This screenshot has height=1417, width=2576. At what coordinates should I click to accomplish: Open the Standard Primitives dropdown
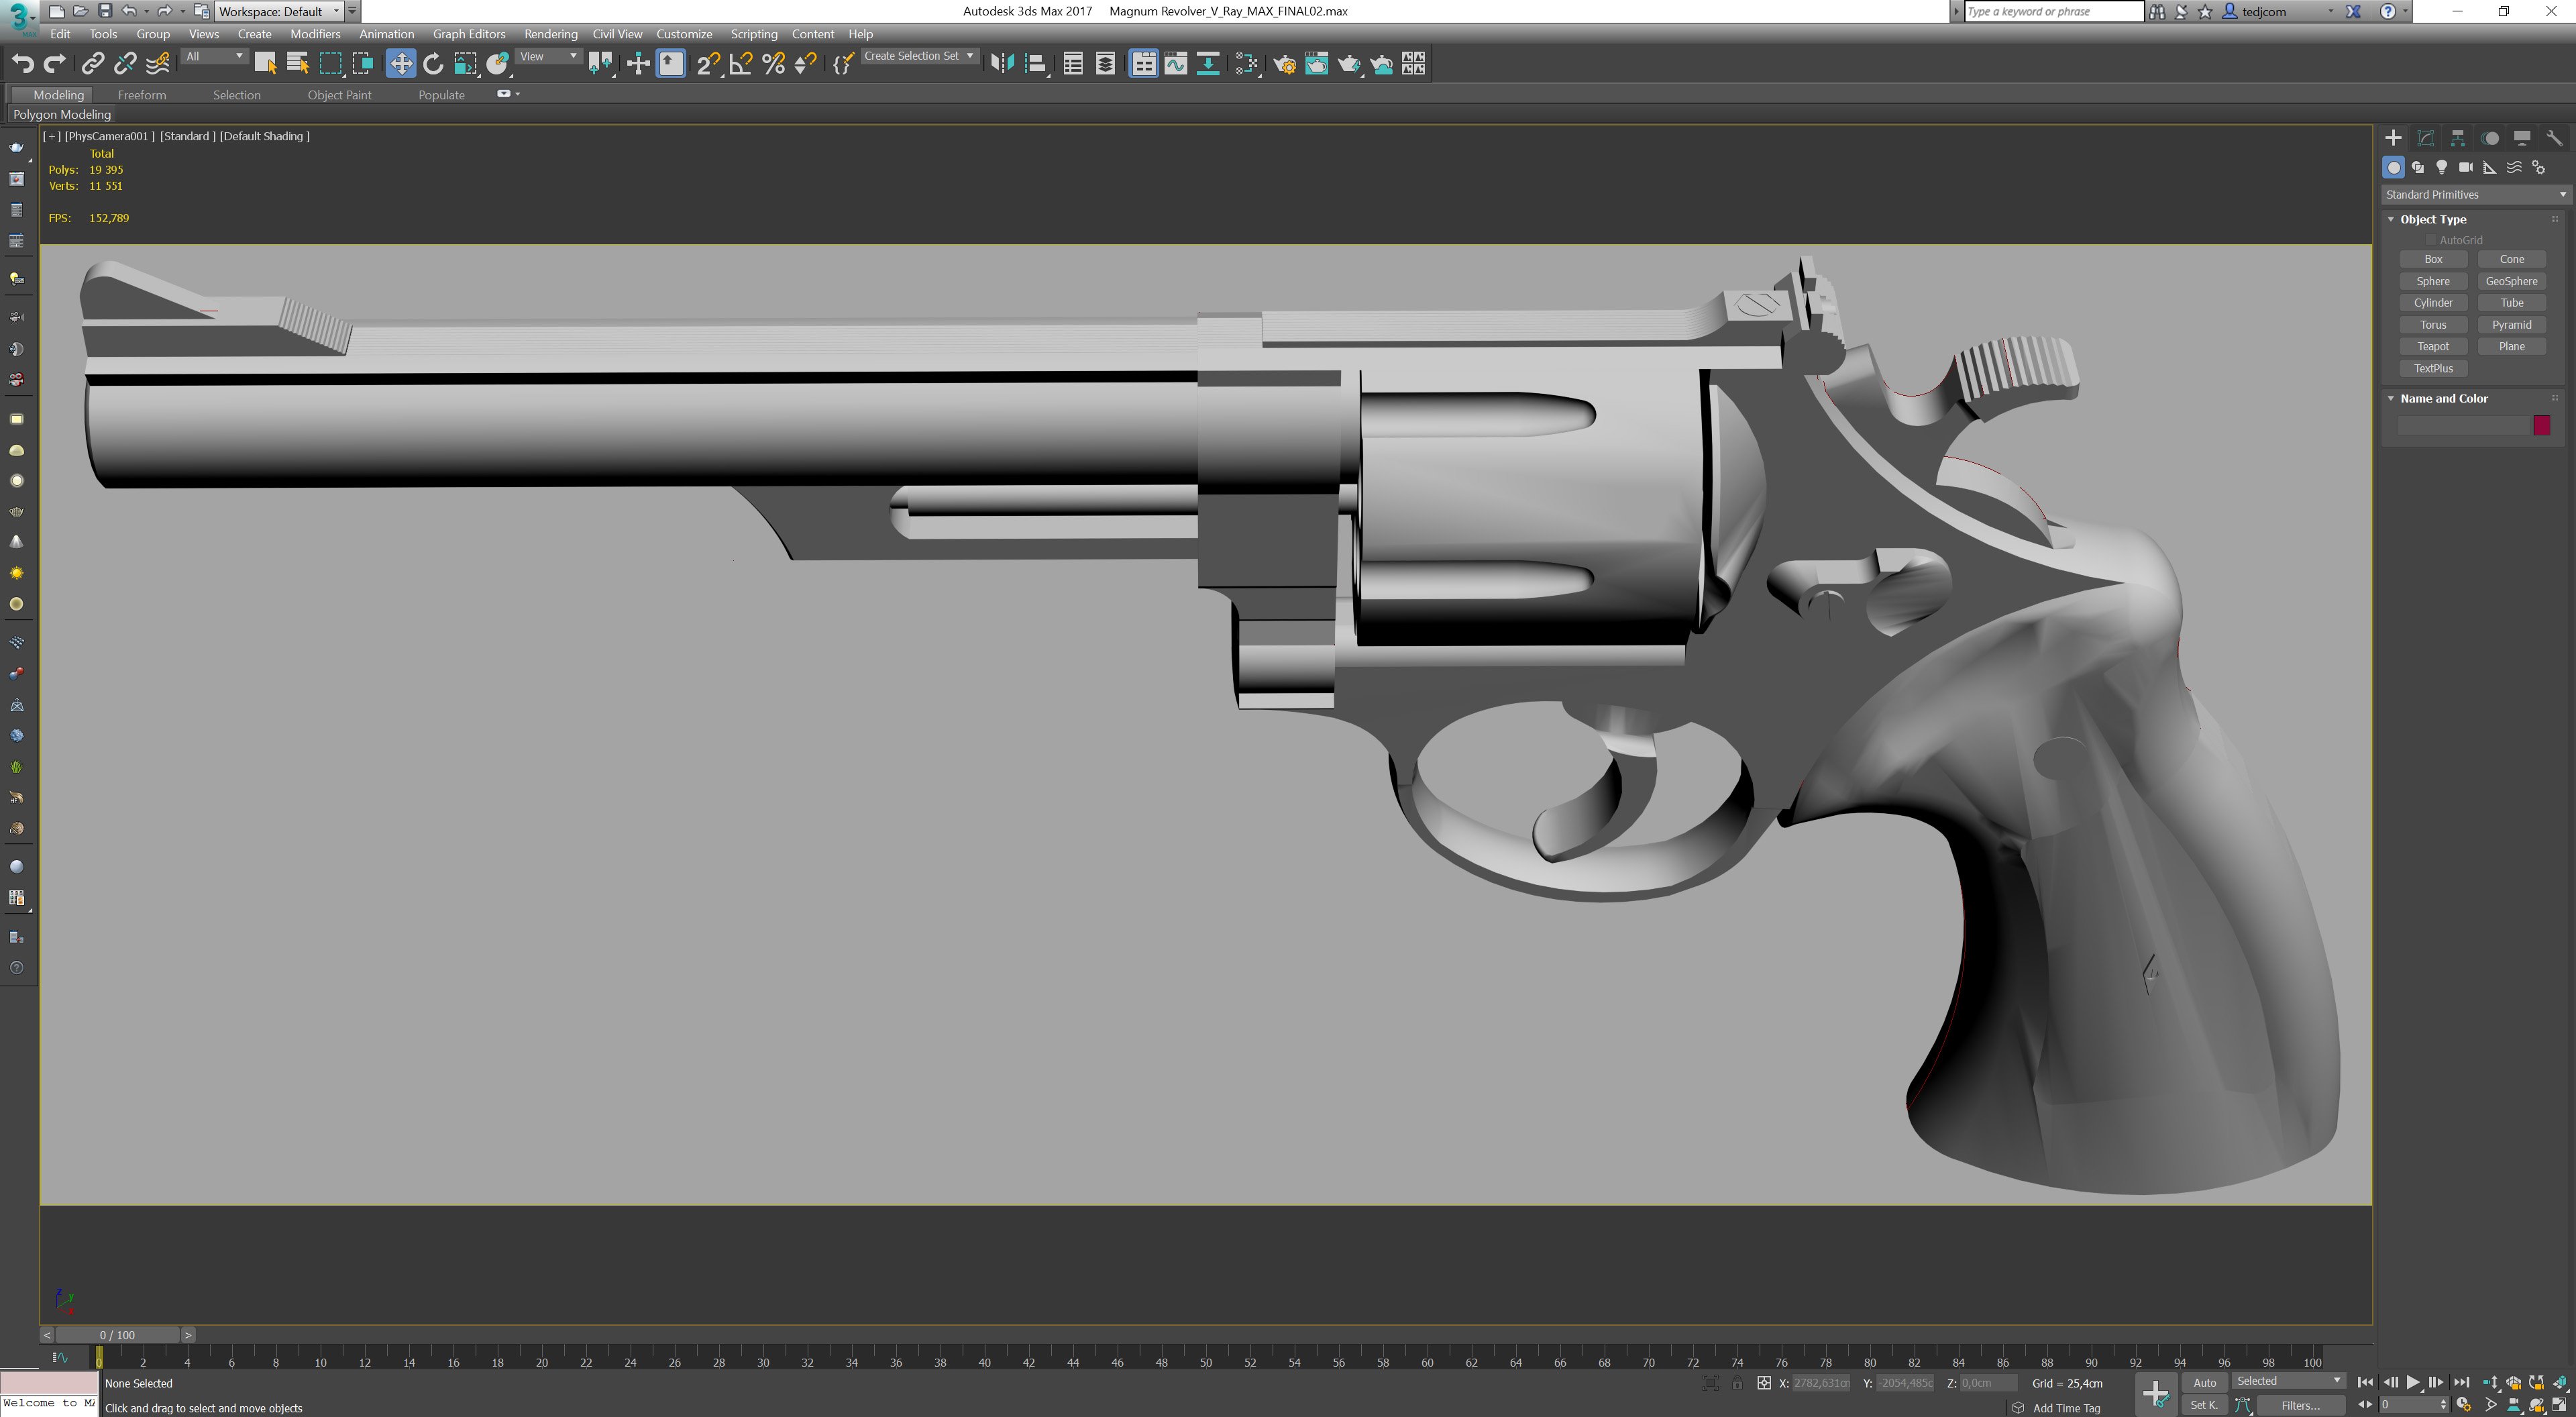2472,194
